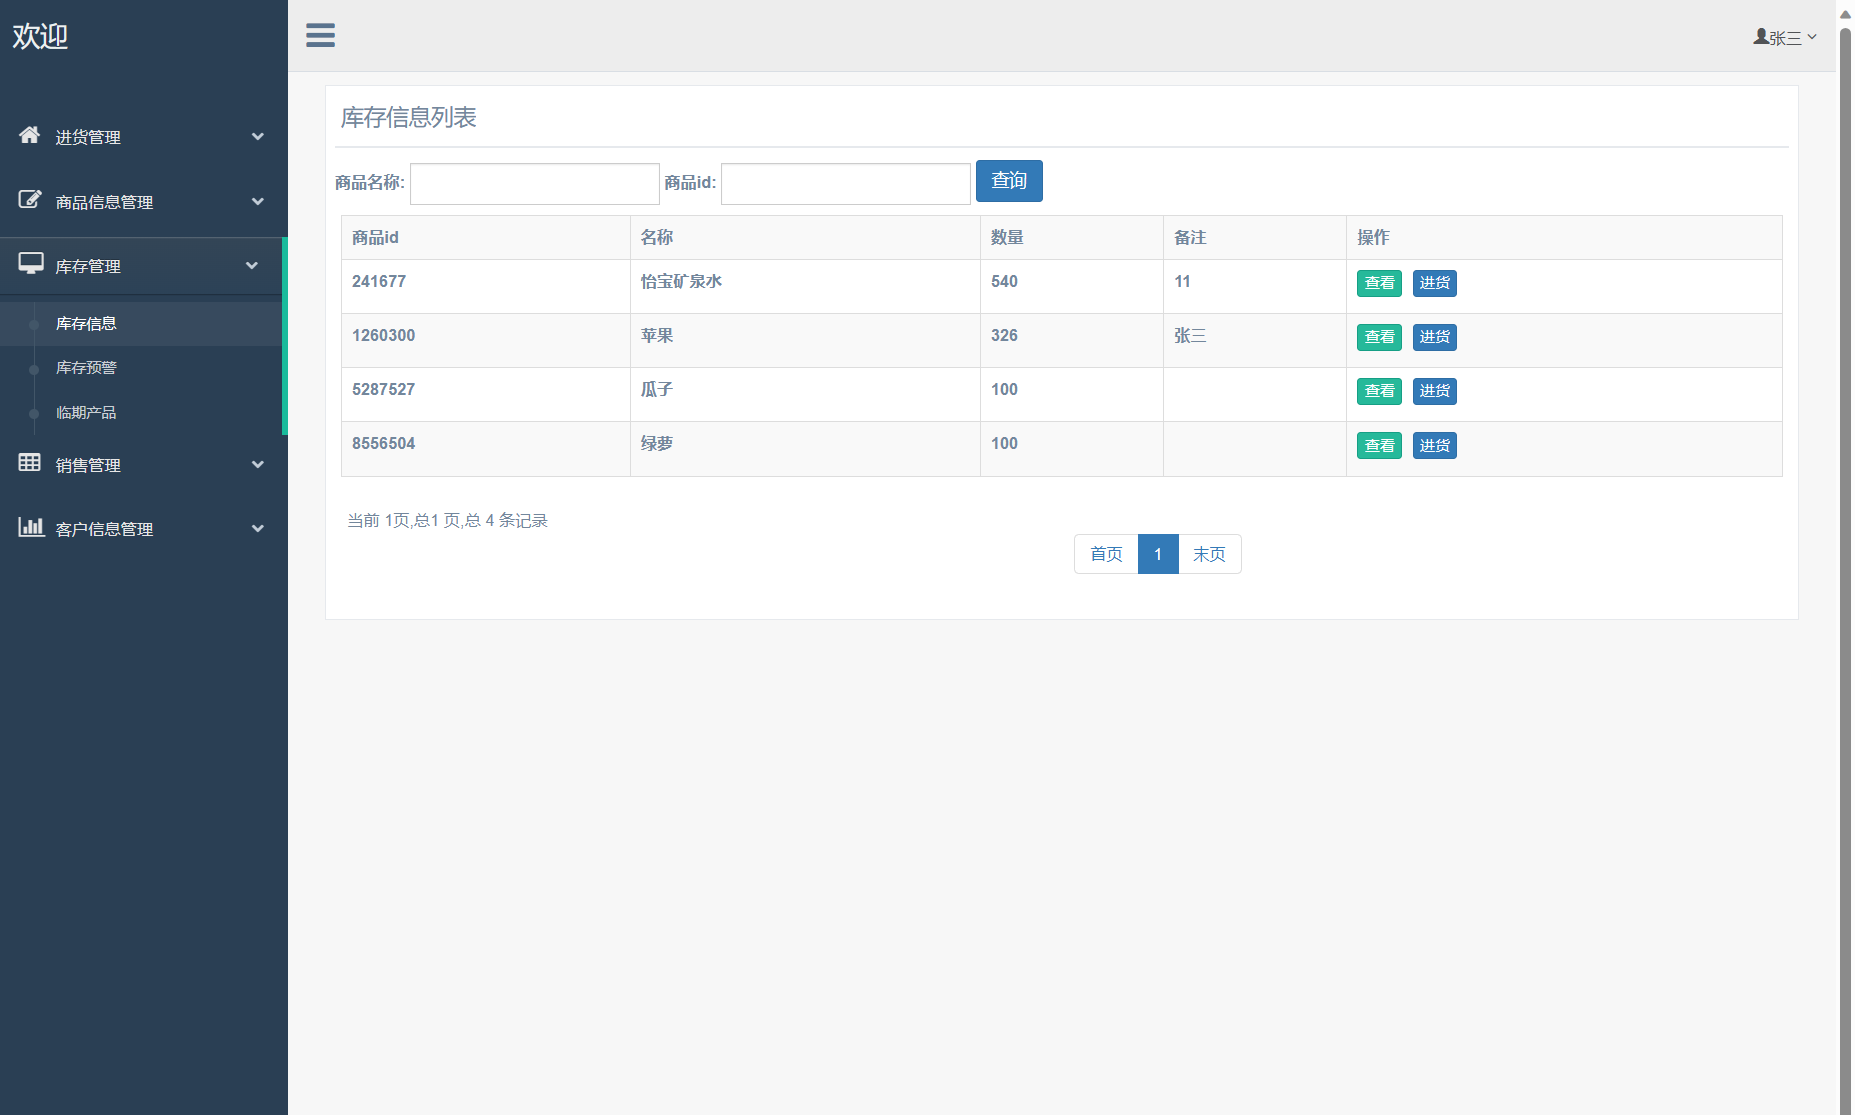Click into the 商品id search field

tap(845, 184)
